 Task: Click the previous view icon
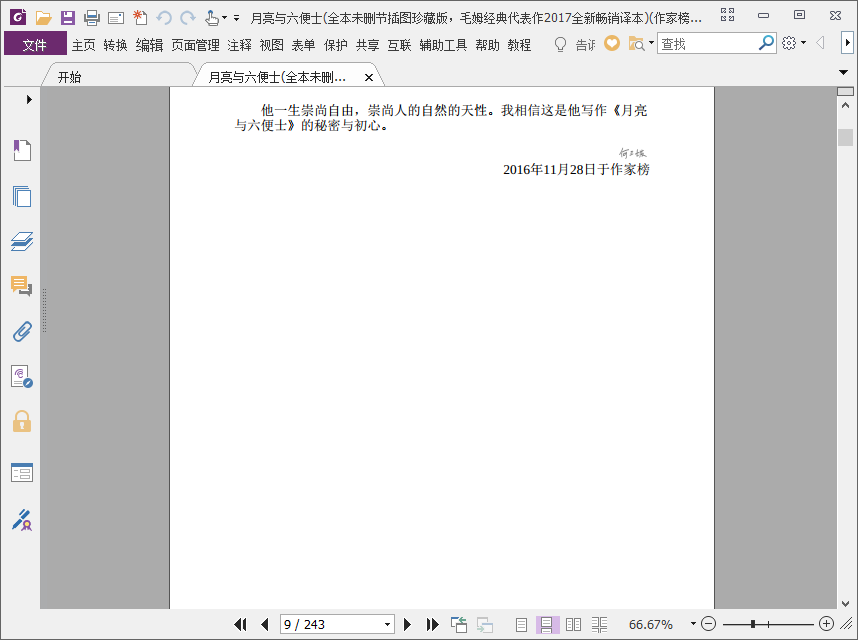click(459, 624)
